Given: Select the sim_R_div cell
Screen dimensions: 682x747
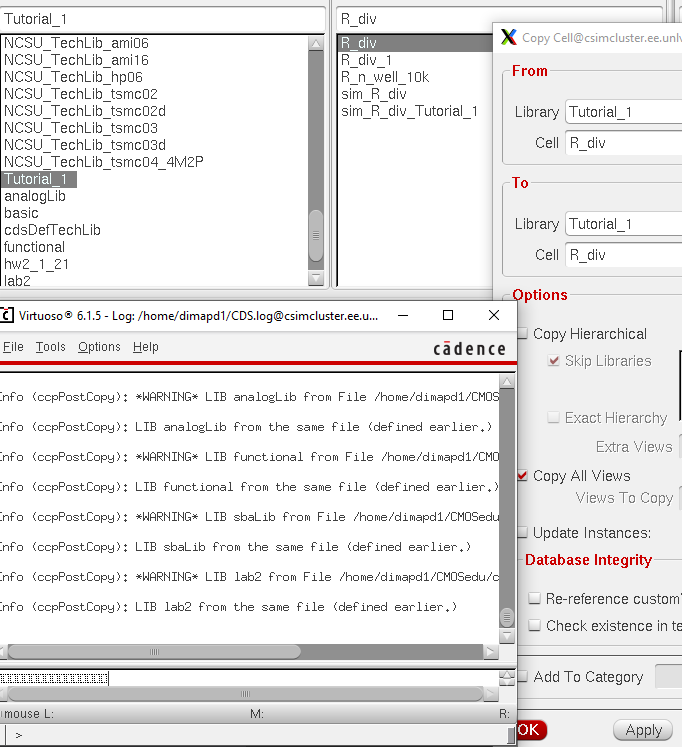Looking at the screenshot, I should click(373, 94).
